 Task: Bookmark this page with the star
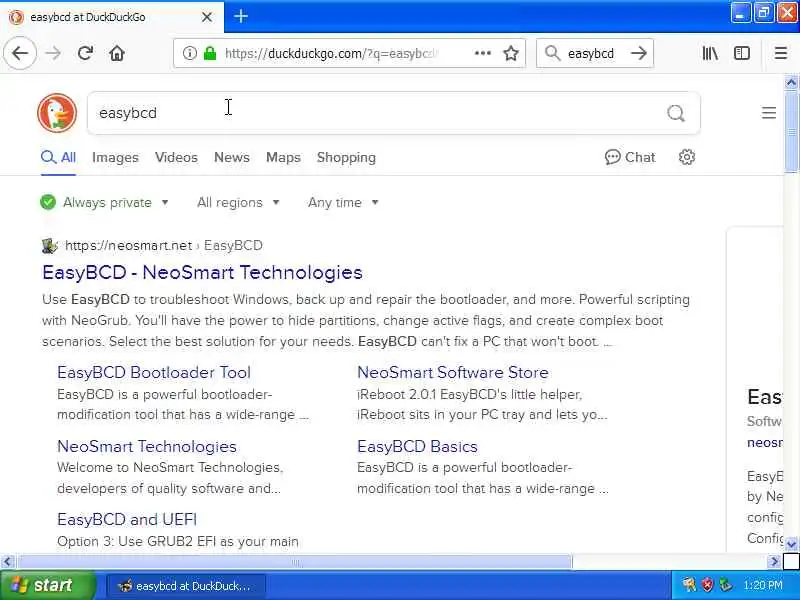coord(511,53)
